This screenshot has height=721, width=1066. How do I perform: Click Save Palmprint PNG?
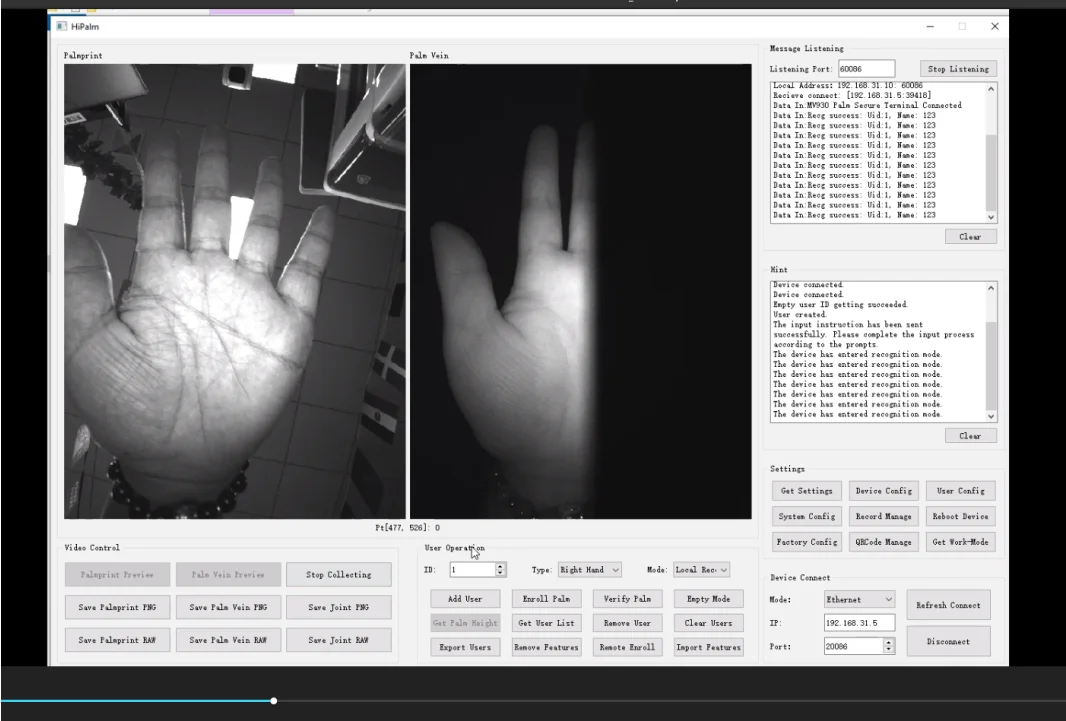117,607
